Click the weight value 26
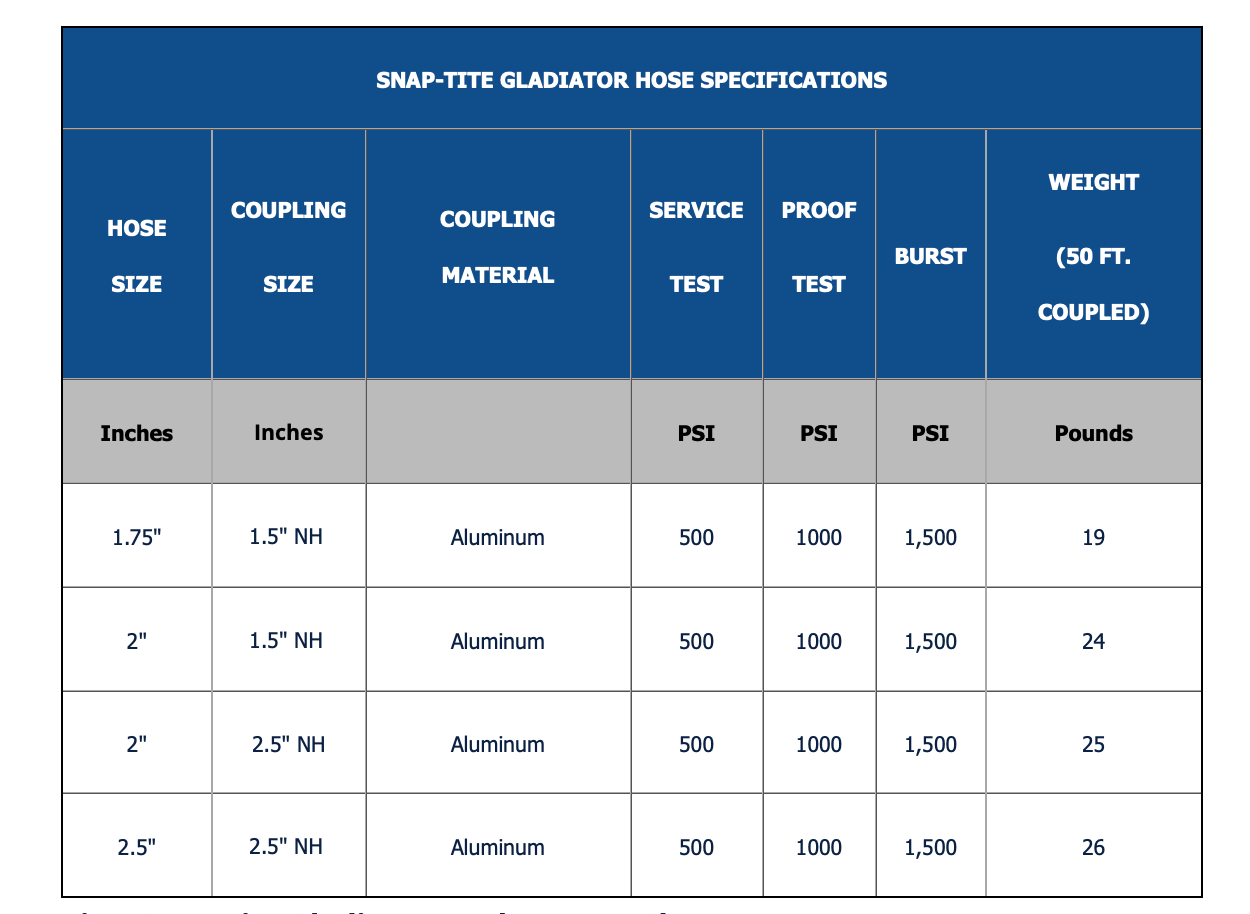The image size is (1250, 914). [1093, 847]
